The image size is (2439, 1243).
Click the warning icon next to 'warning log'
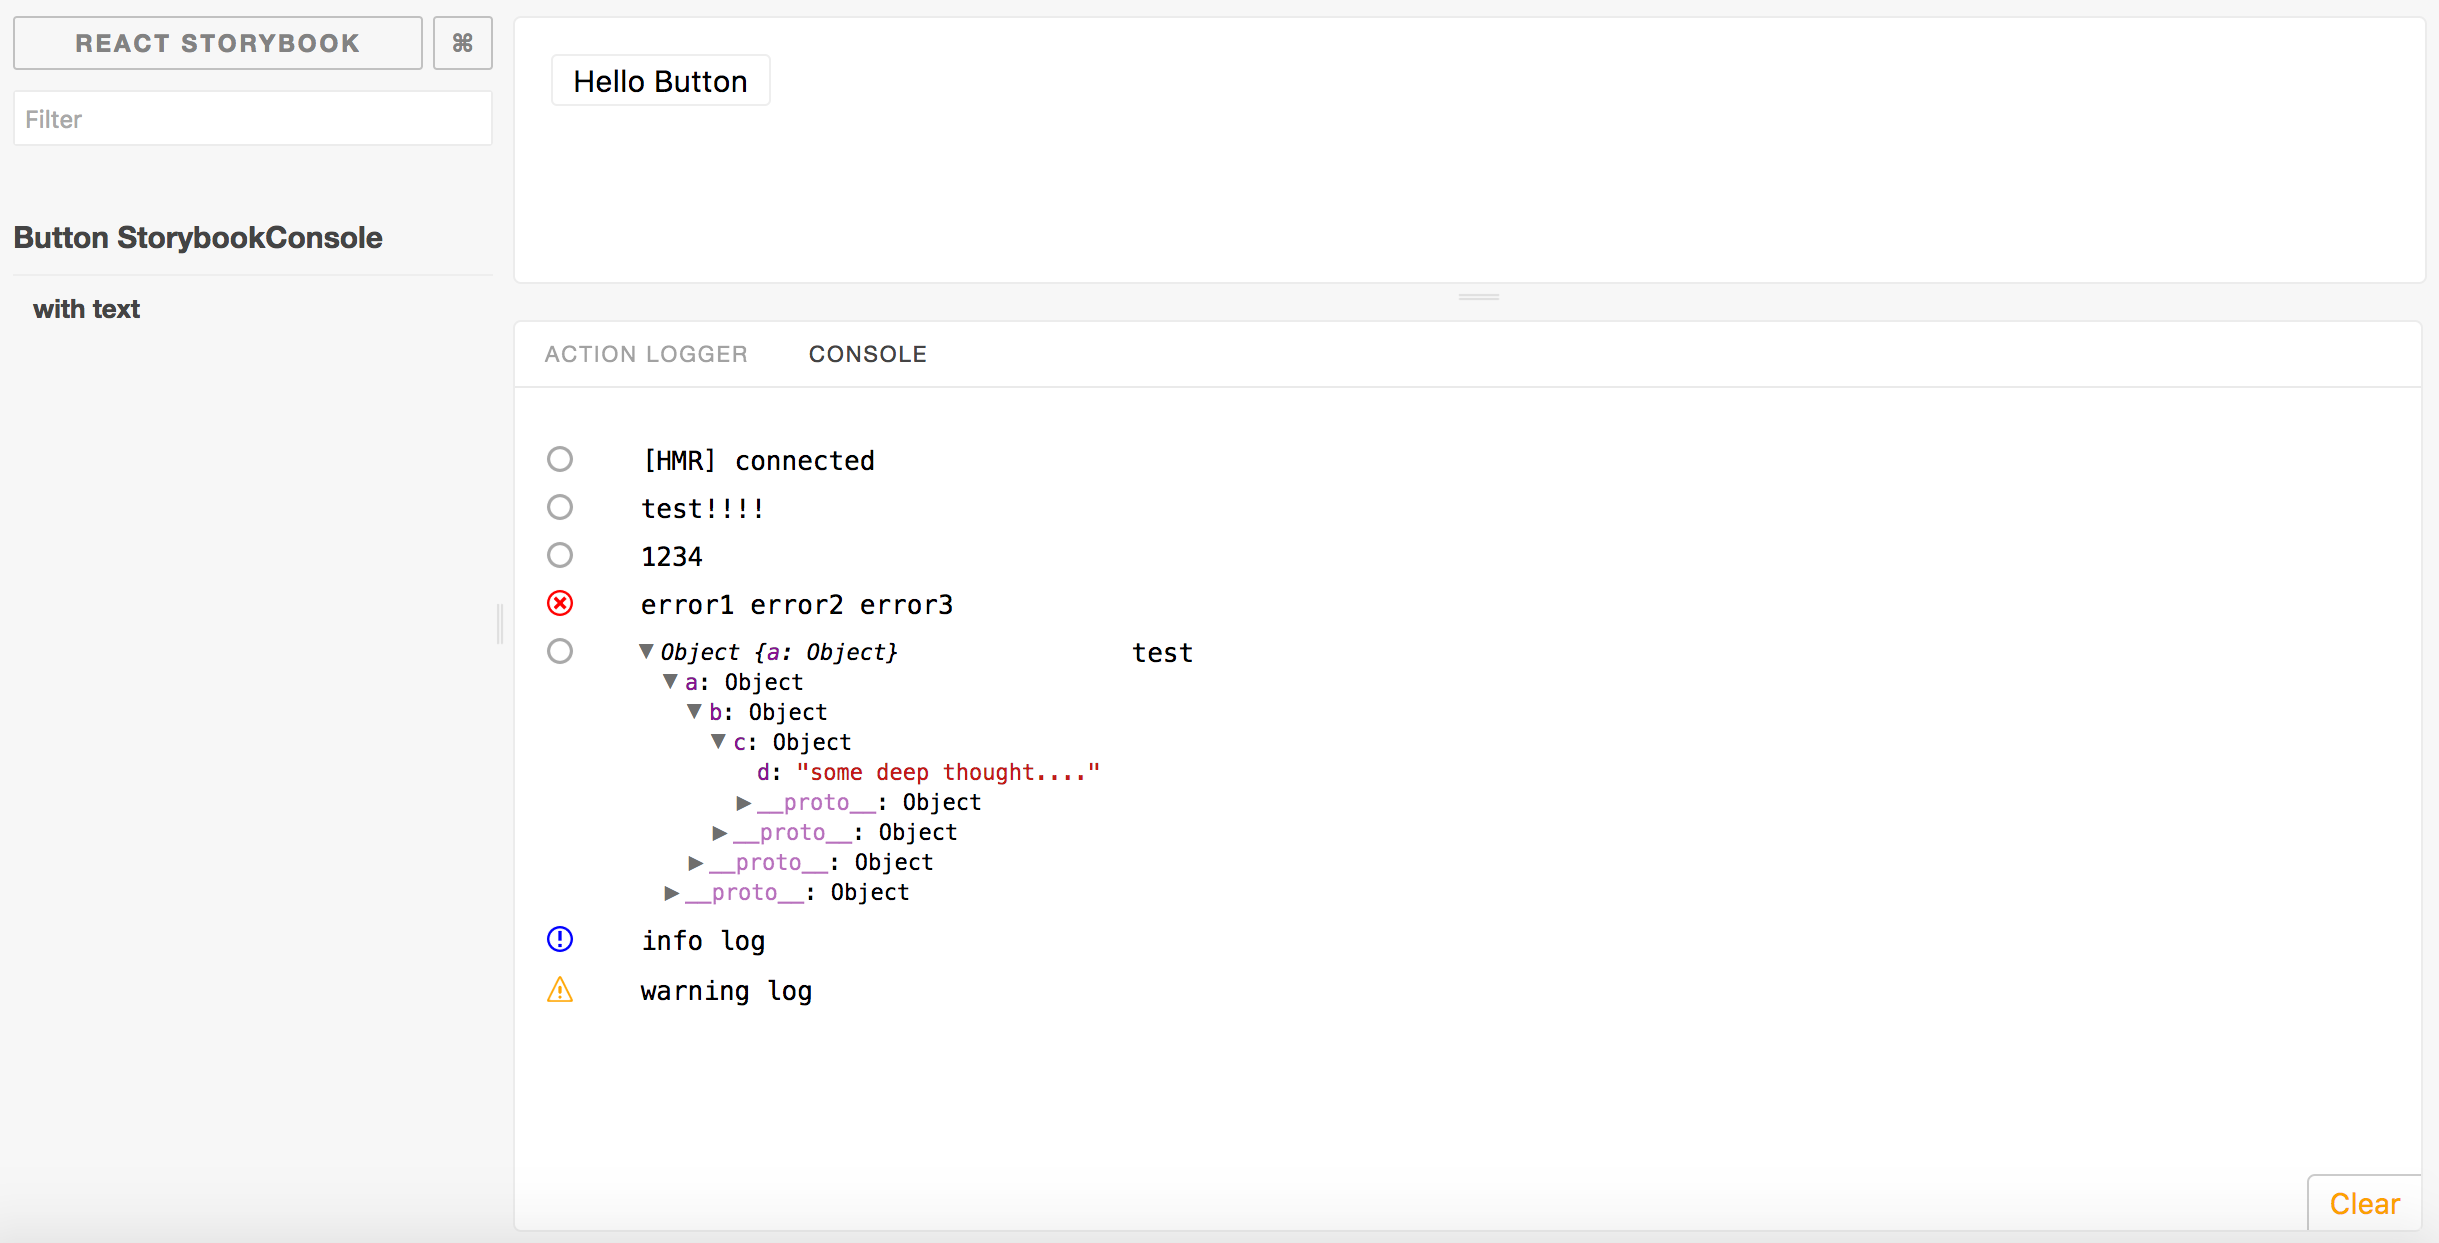point(563,989)
